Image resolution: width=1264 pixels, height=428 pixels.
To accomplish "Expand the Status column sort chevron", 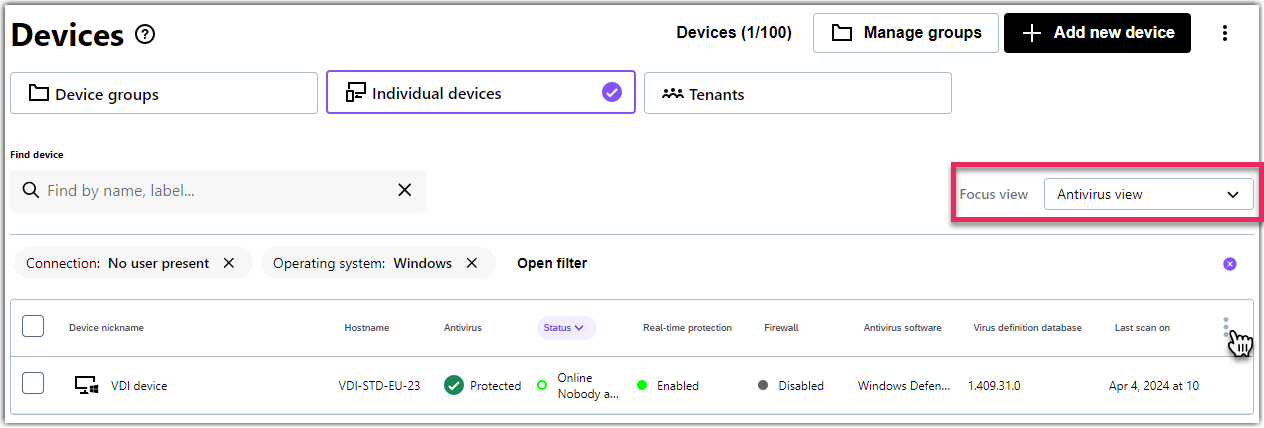I will [x=578, y=328].
